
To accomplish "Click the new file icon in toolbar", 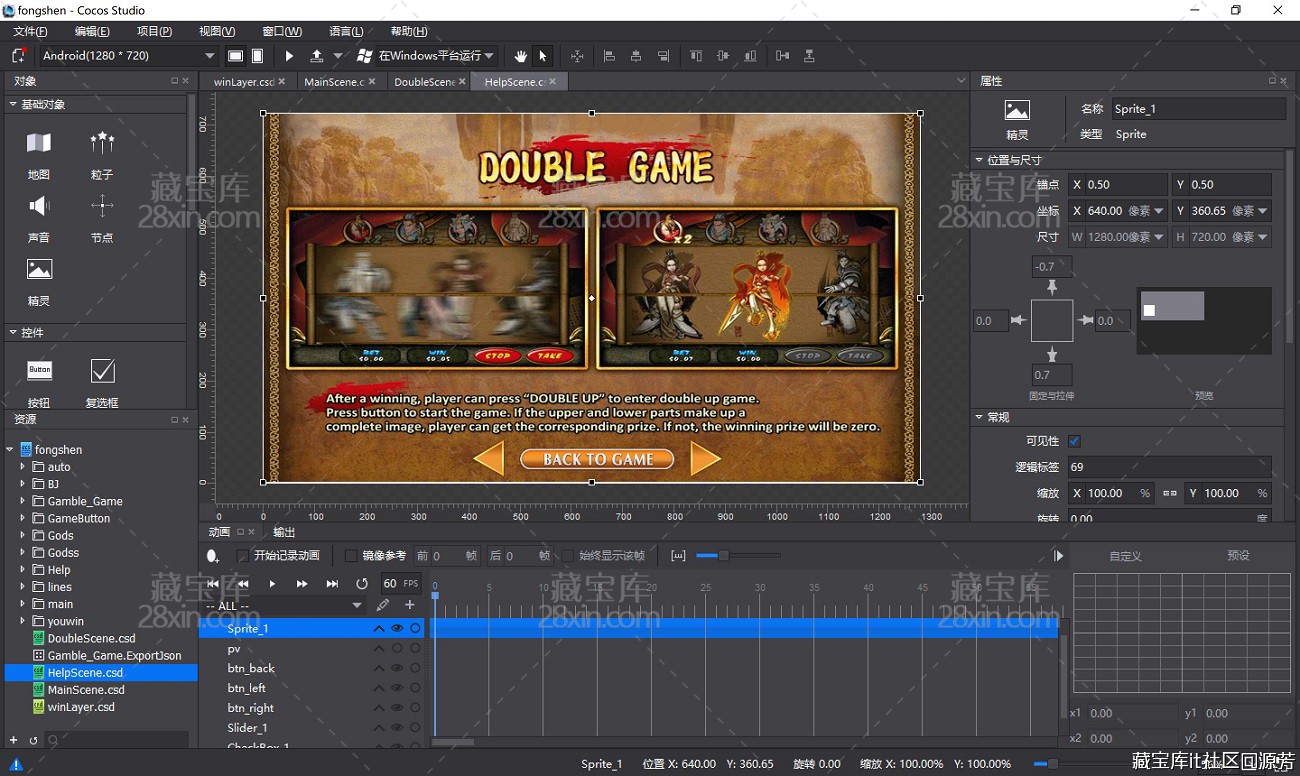I will [18, 56].
